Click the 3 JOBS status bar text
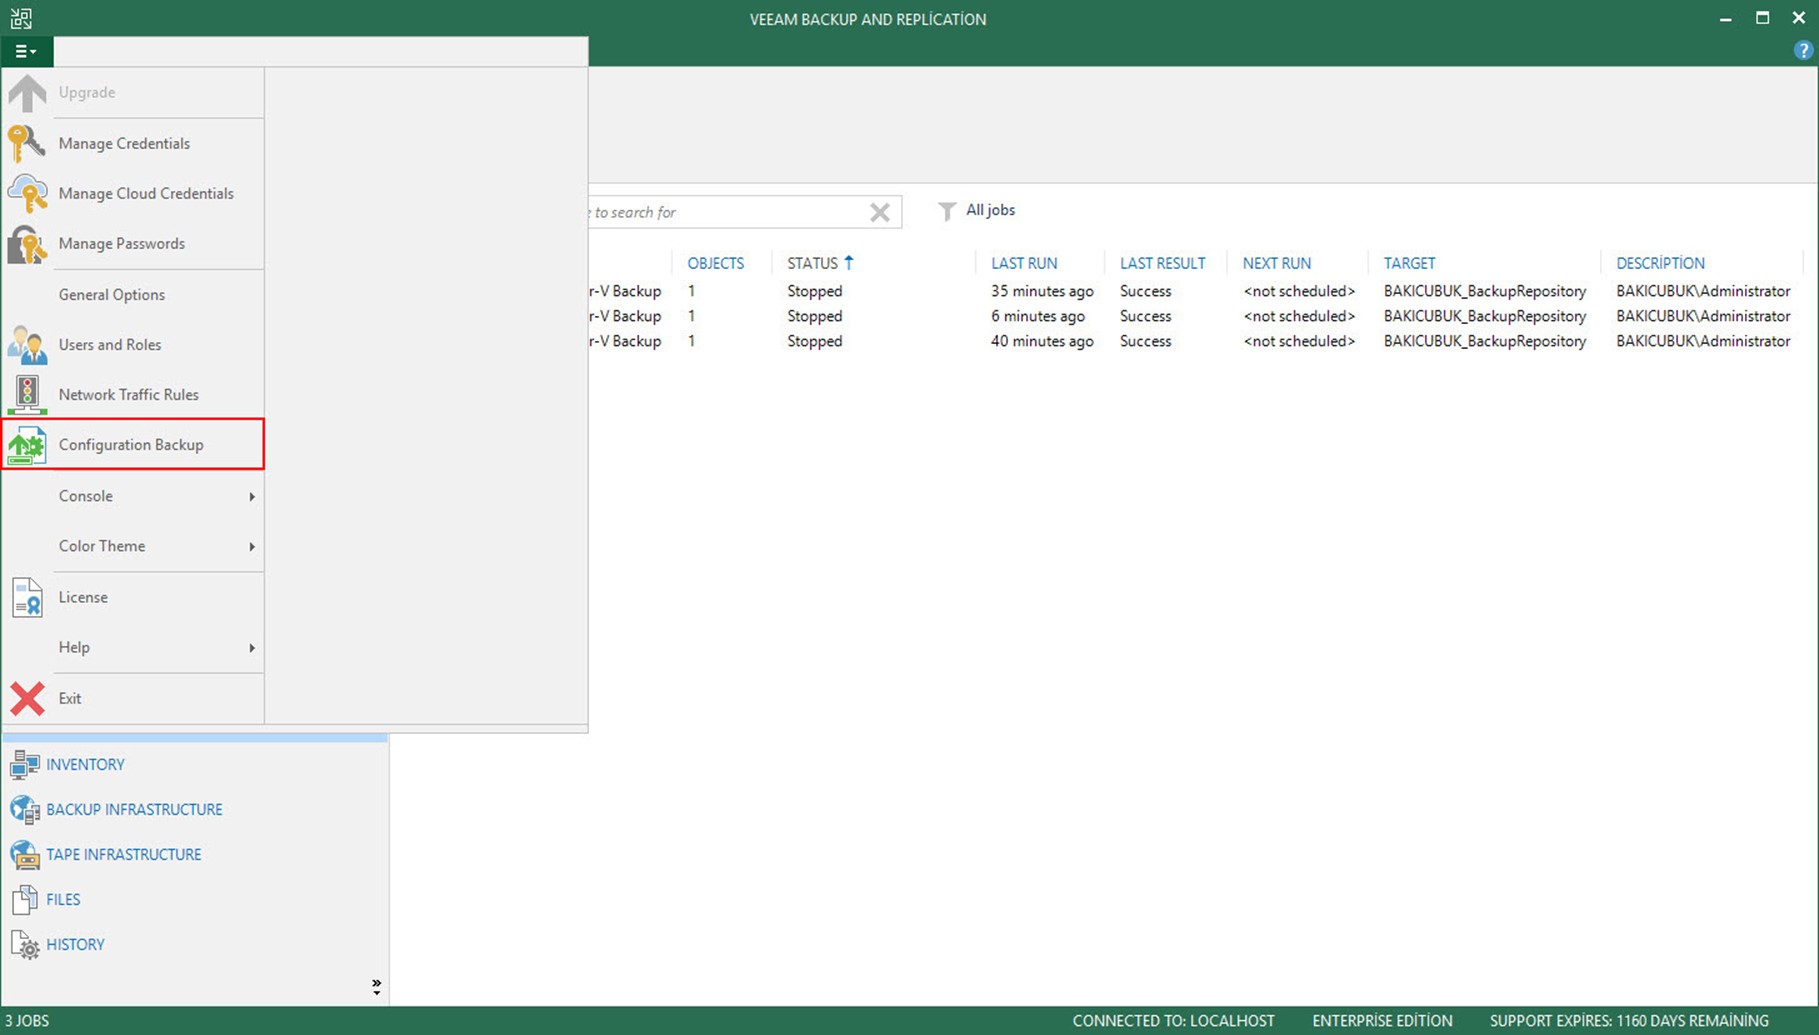The height and width of the screenshot is (1035, 1819). [x=27, y=1021]
